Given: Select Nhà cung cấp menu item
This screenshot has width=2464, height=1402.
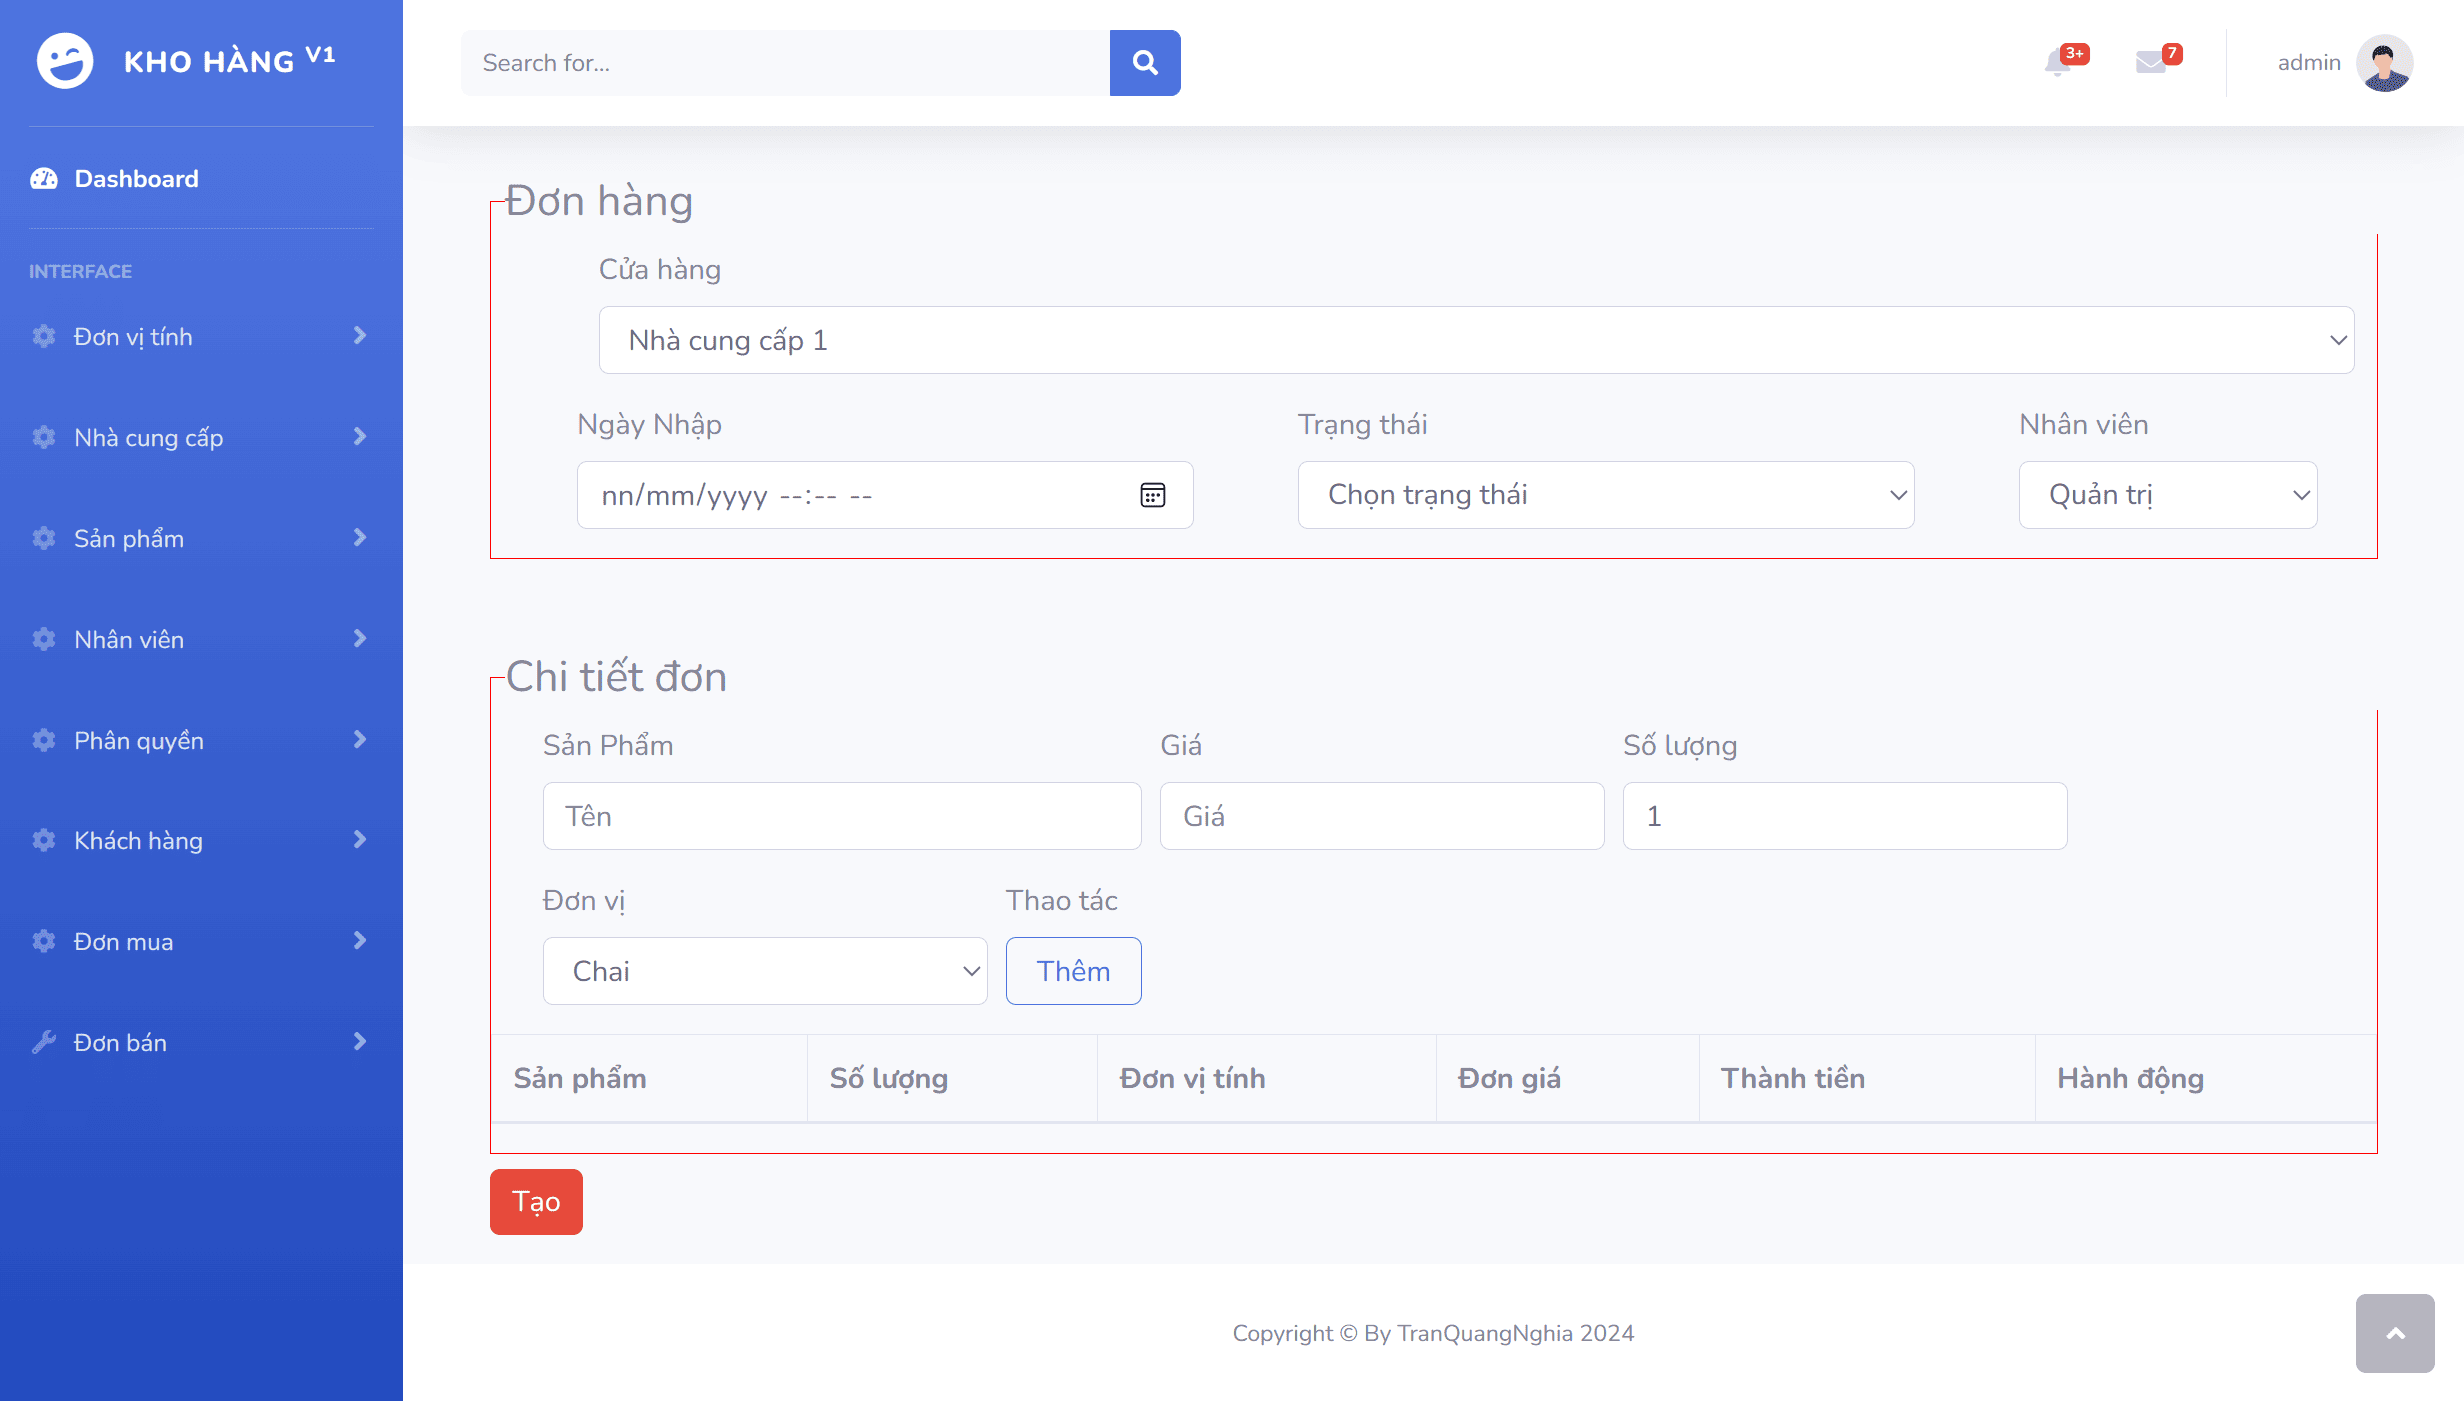Looking at the screenshot, I should point(201,437).
